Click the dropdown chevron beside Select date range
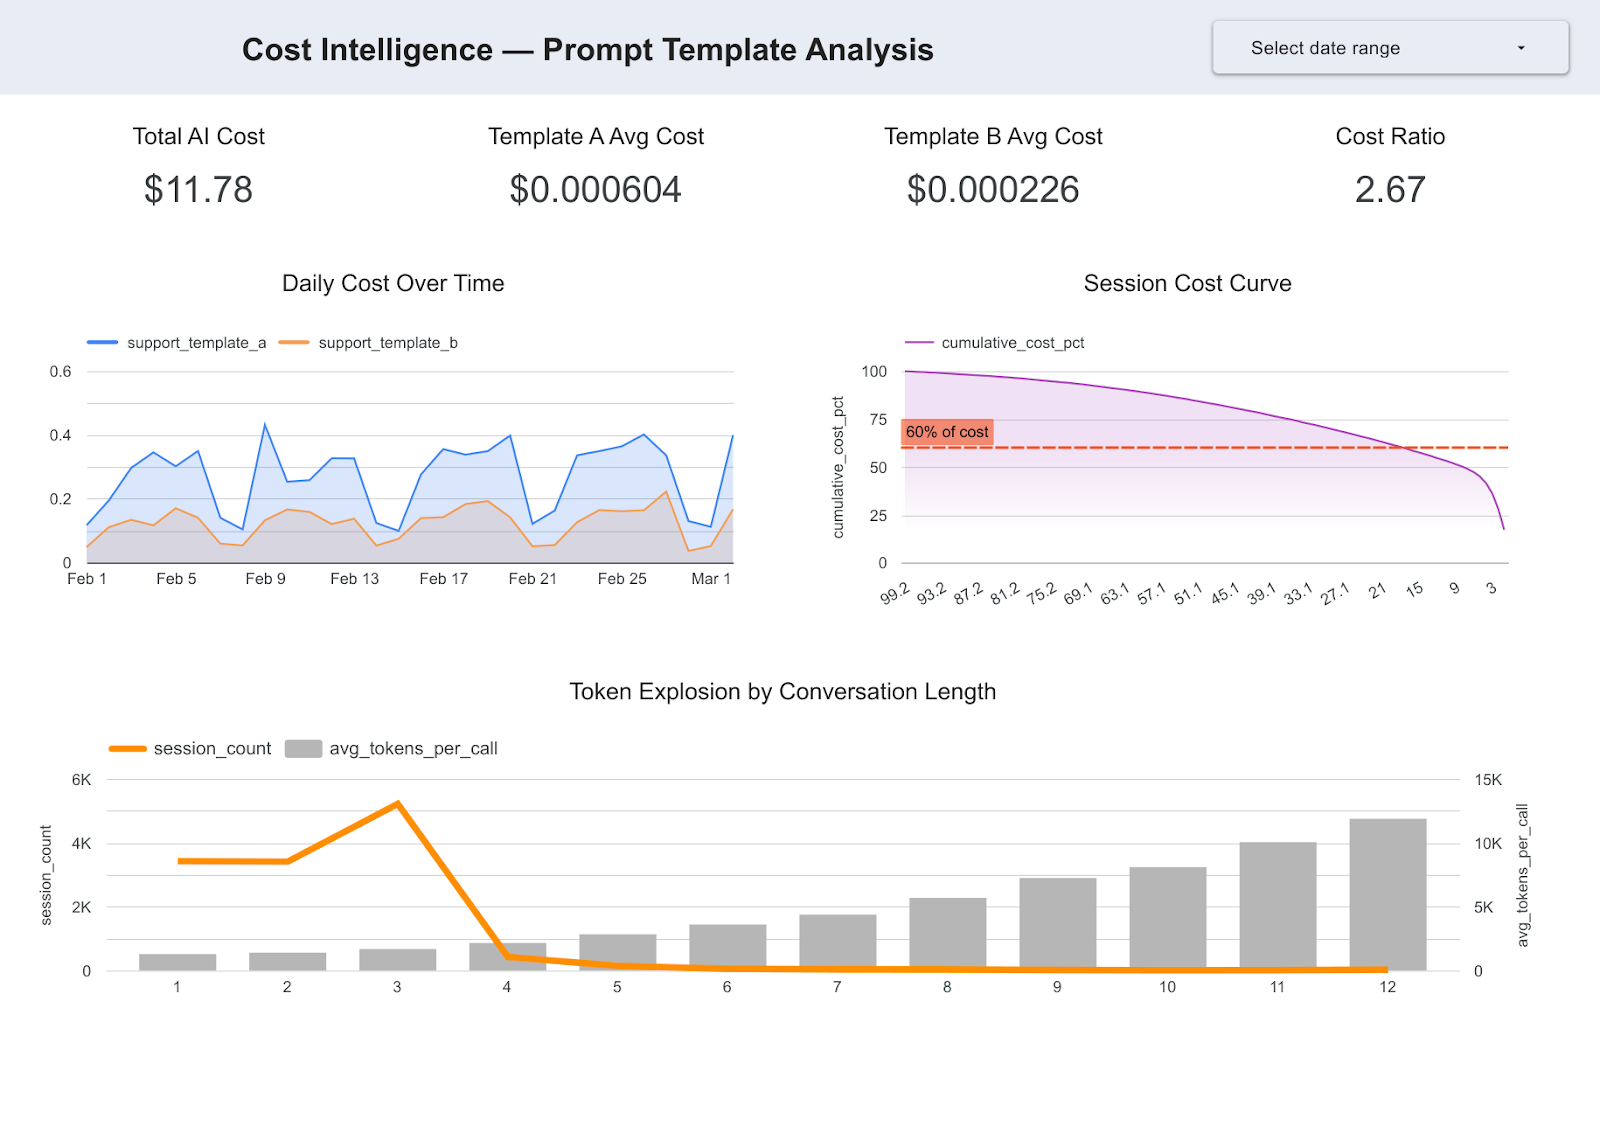Viewport: 1600px width, 1147px height. 1522,47
